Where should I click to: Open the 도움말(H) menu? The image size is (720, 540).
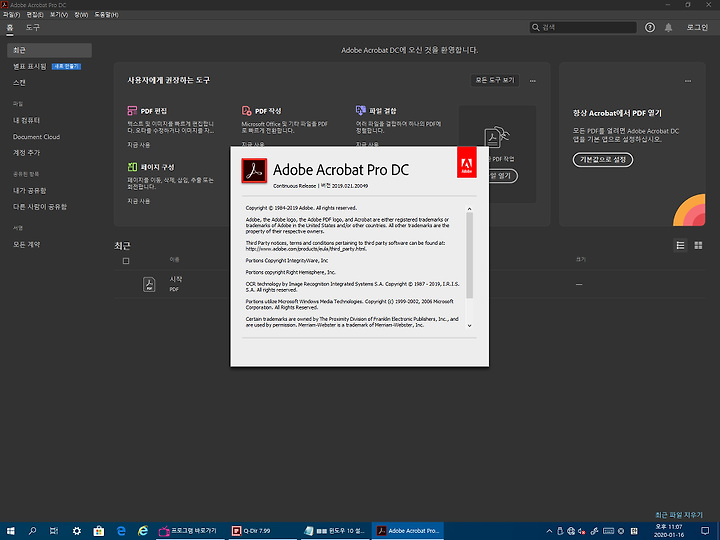click(106, 15)
